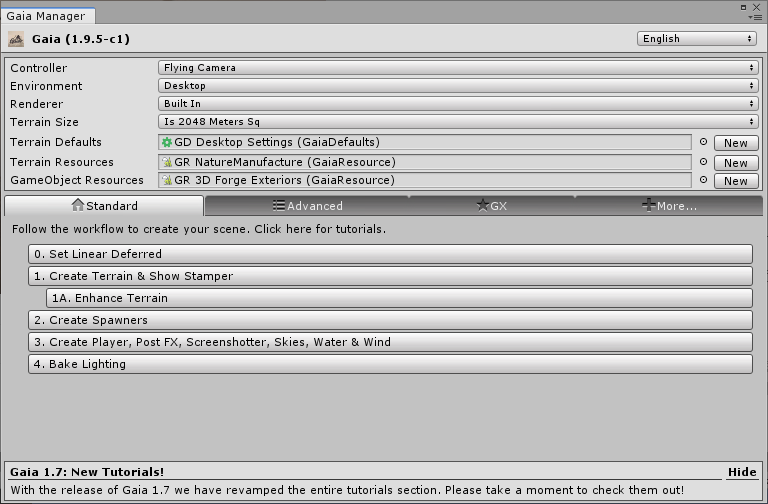Open the Environment Desktop dropdown
The width and height of the screenshot is (768, 504).
(x=458, y=86)
